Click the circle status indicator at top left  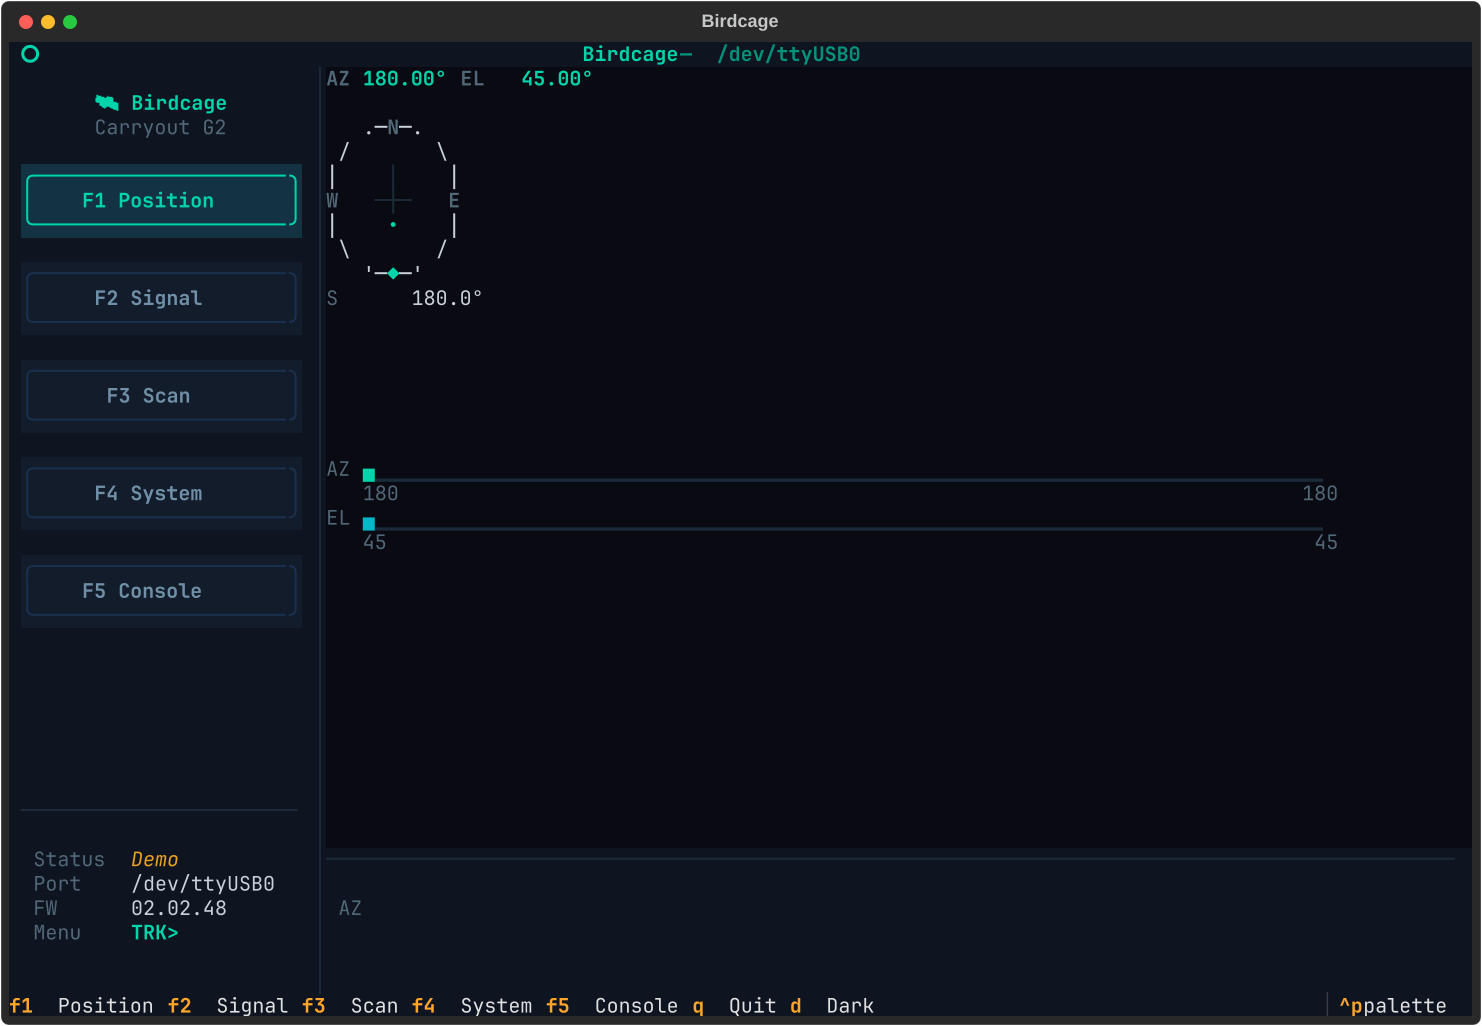pyautogui.click(x=30, y=54)
